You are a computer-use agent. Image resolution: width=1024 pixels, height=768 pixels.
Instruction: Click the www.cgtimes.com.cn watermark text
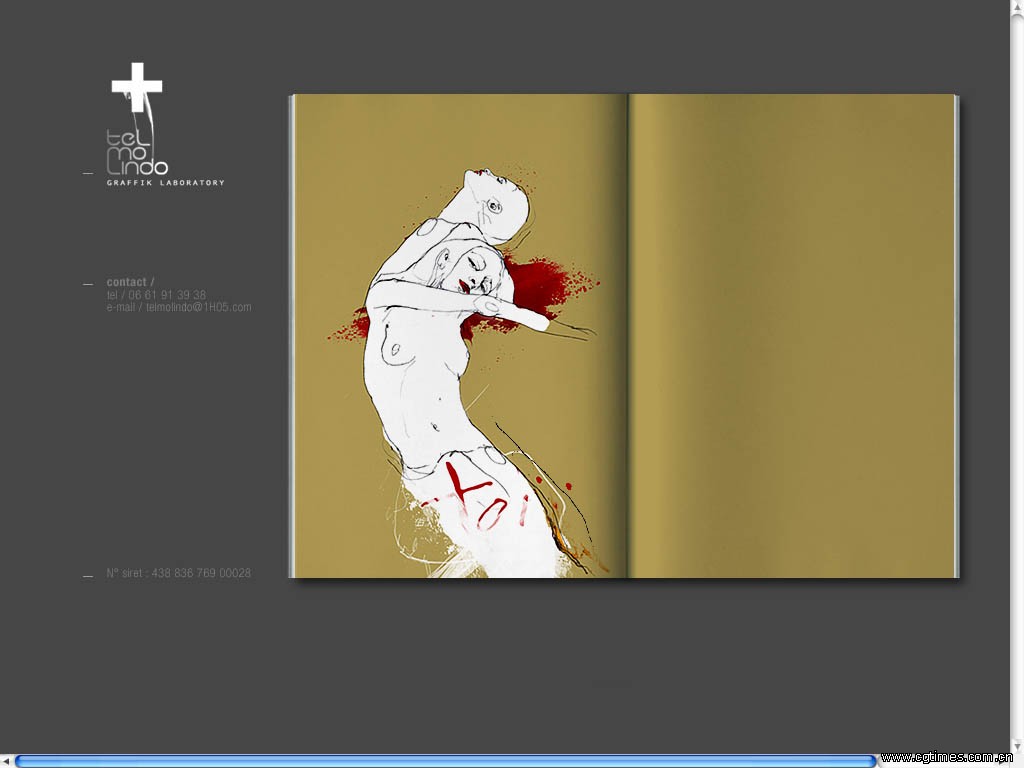point(950,758)
